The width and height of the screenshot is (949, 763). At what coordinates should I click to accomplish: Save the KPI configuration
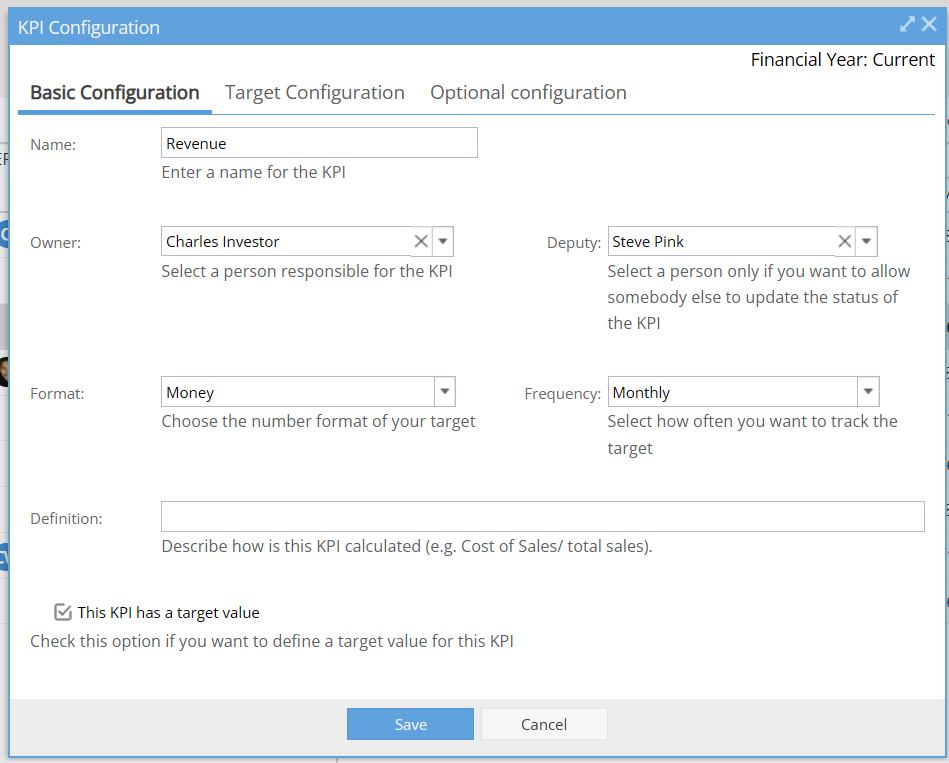coord(410,724)
